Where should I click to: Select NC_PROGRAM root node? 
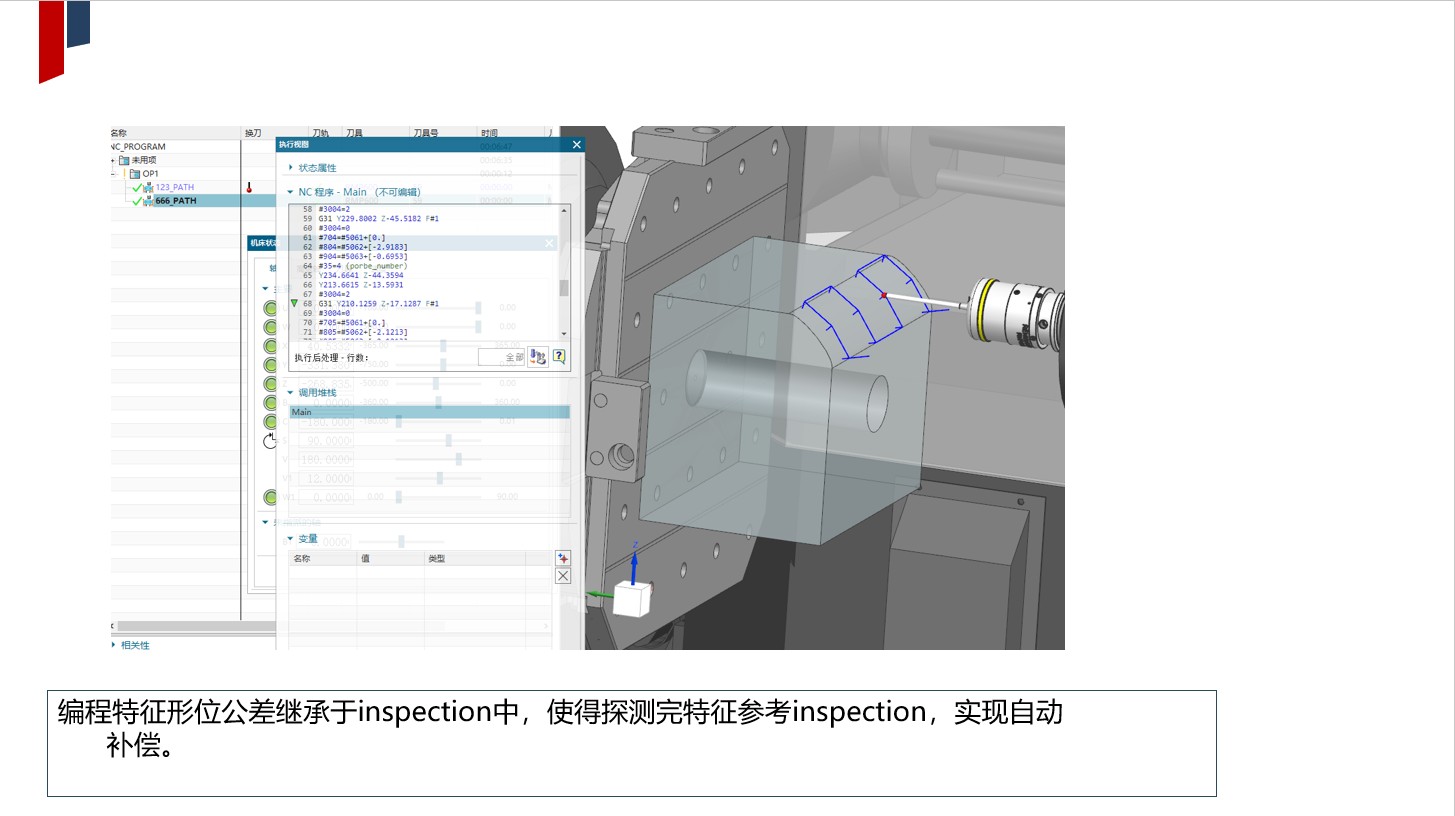tap(138, 147)
